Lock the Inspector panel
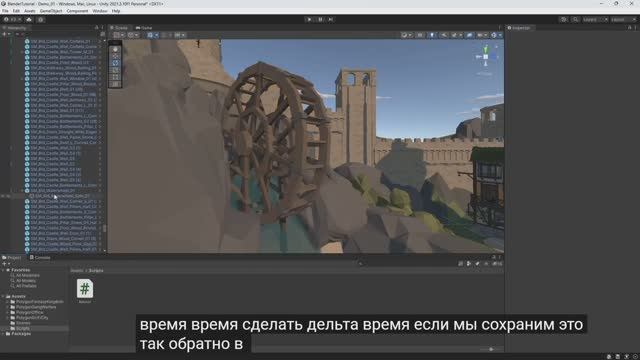Viewport: 640px width, 360px height. click(x=629, y=28)
